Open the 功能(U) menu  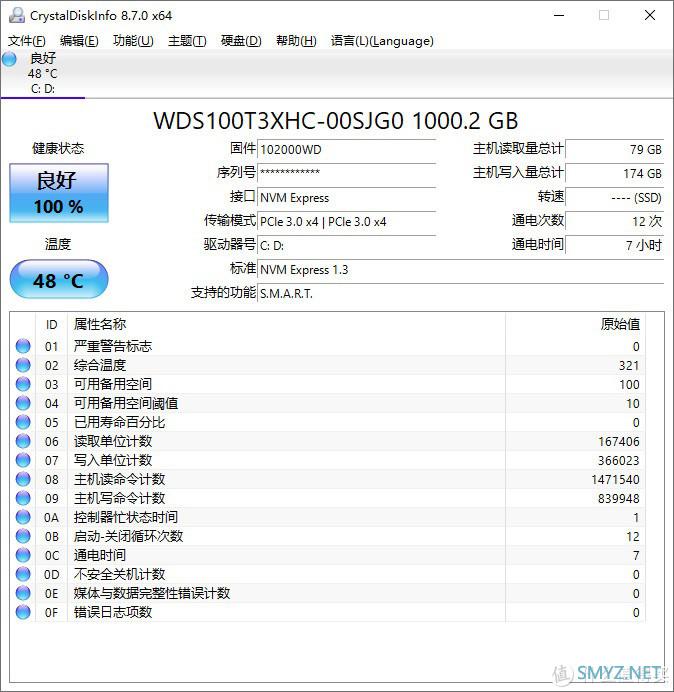tap(133, 41)
